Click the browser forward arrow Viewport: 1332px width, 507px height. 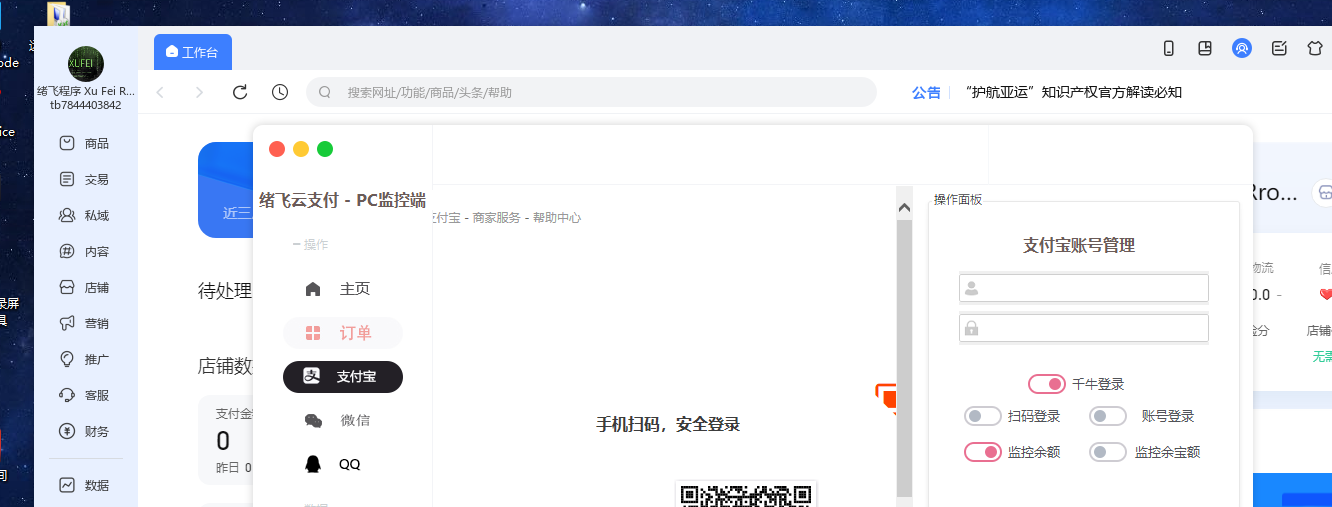pyautogui.click(x=200, y=92)
